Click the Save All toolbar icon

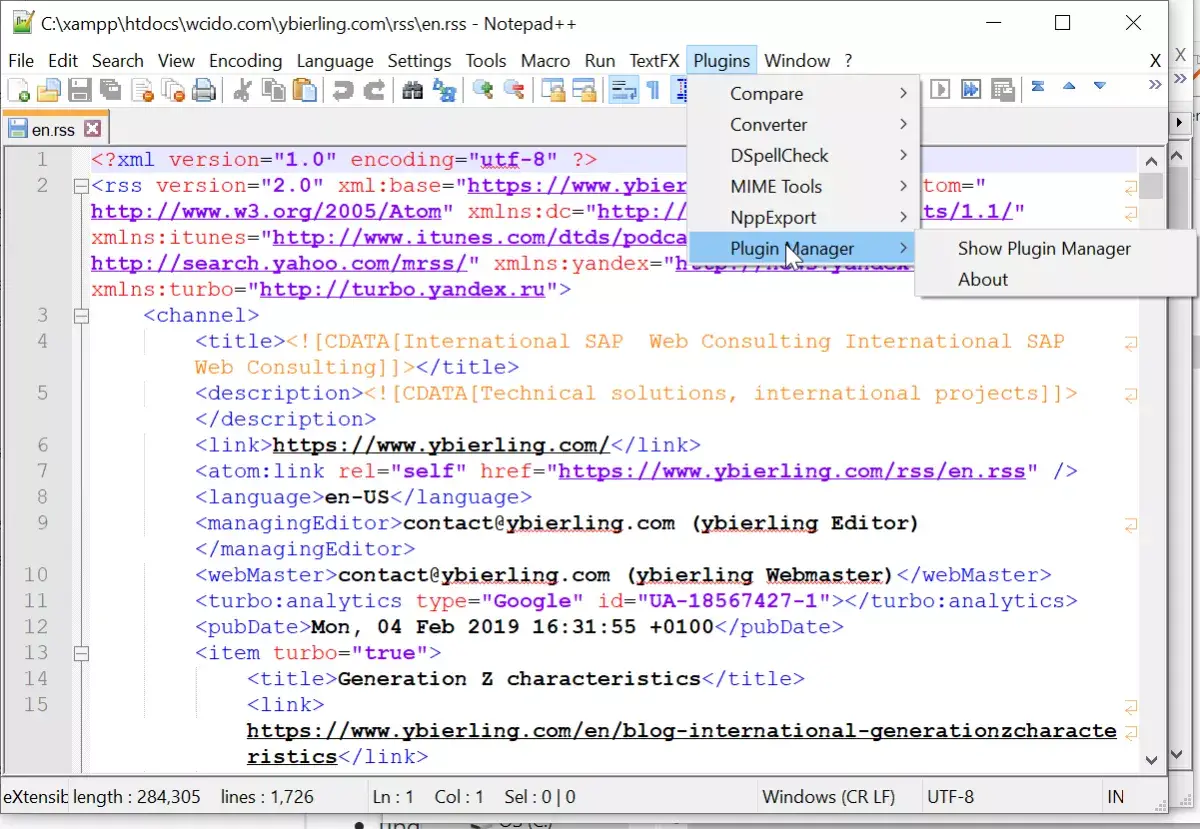coord(111,91)
